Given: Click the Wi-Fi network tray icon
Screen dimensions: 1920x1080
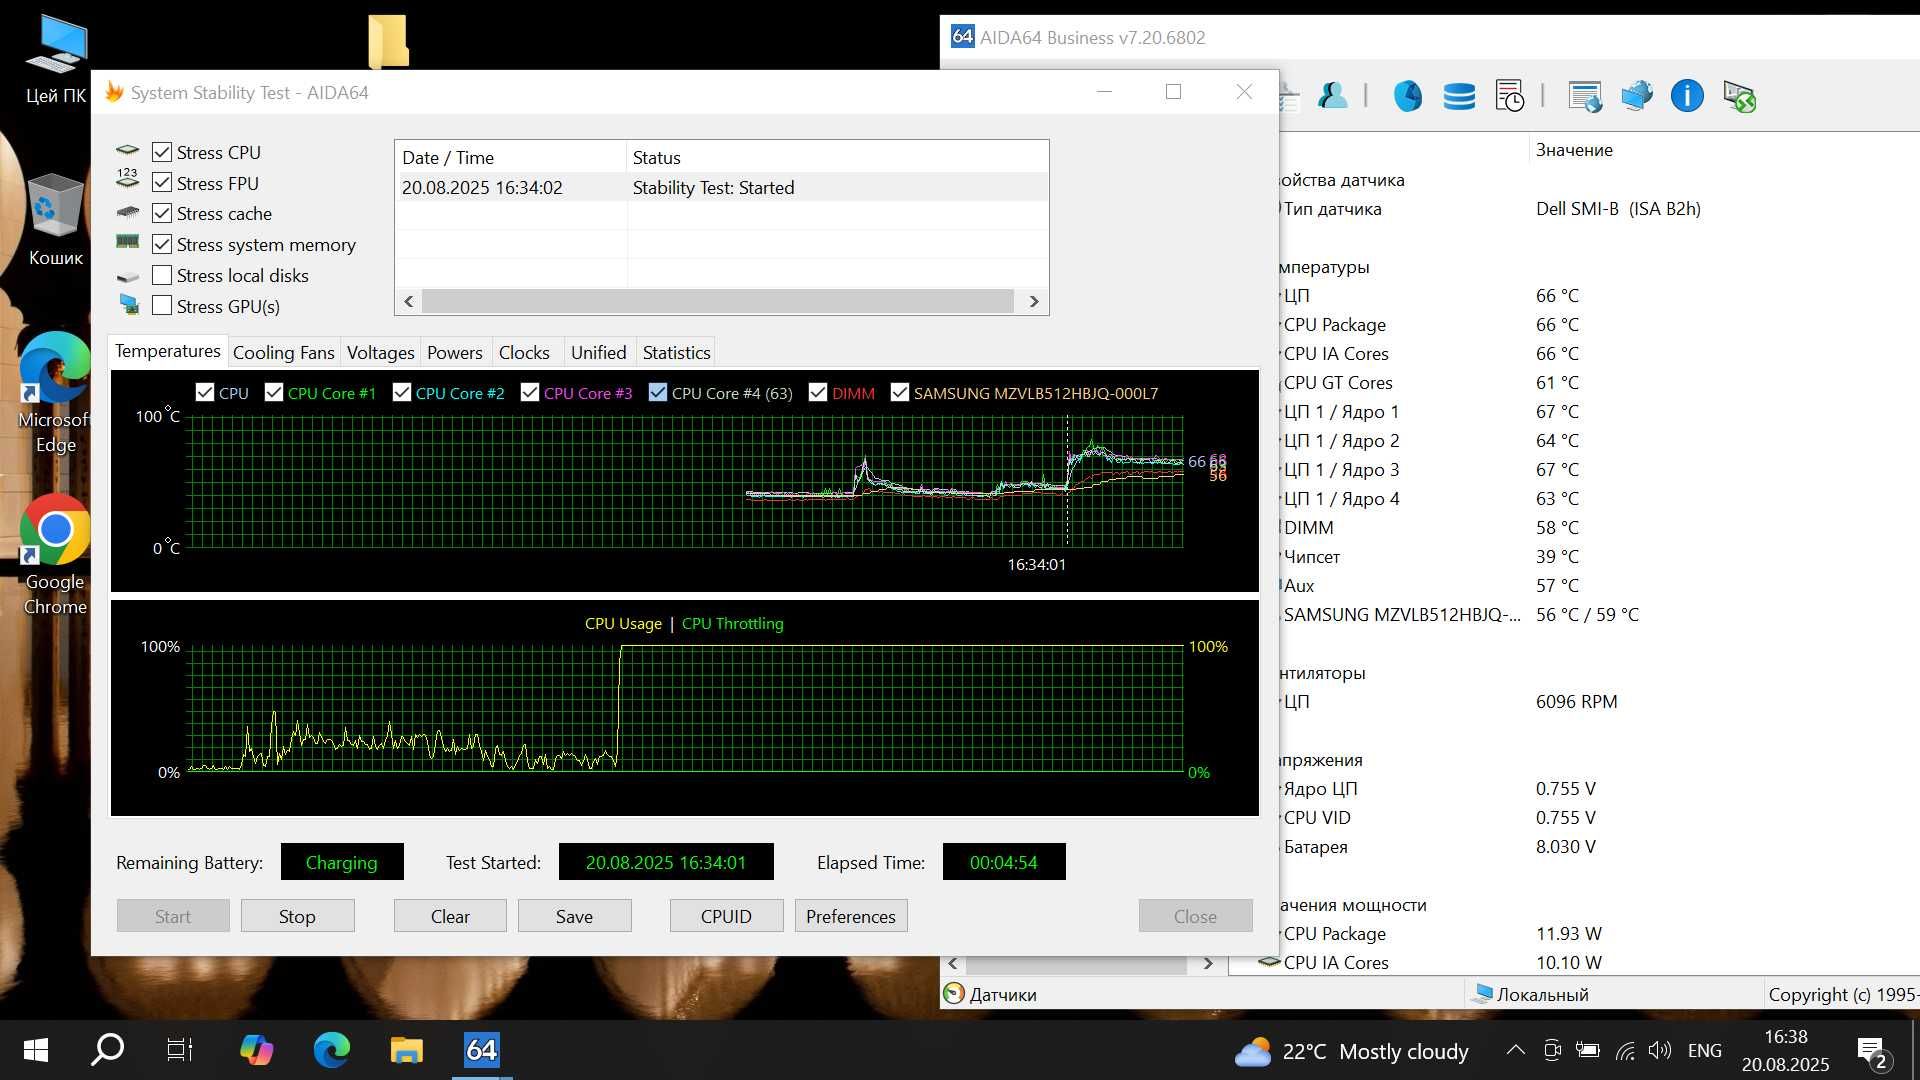Looking at the screenshot, I should click(x=1625, y=1050).
